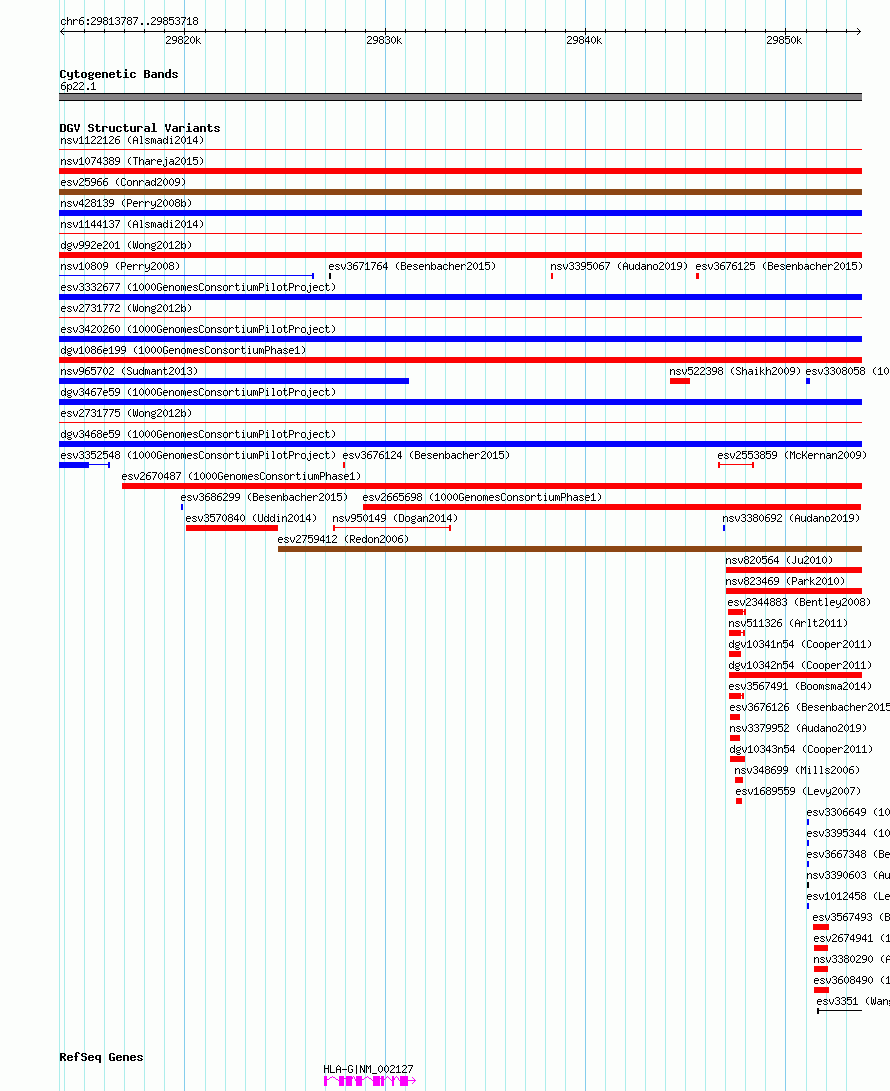Click dgv3468e59 variant label
890x1091 pixels.
coord(198,434)
